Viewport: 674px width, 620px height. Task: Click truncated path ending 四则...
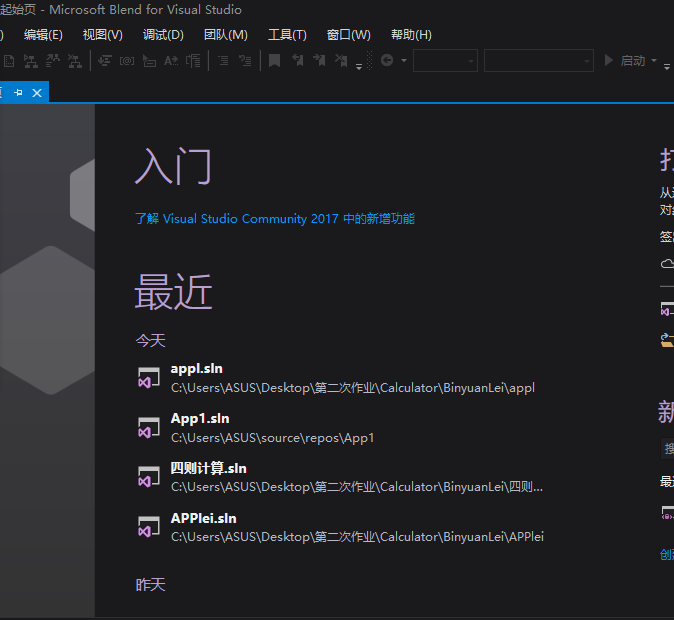[x=357, y=487]
